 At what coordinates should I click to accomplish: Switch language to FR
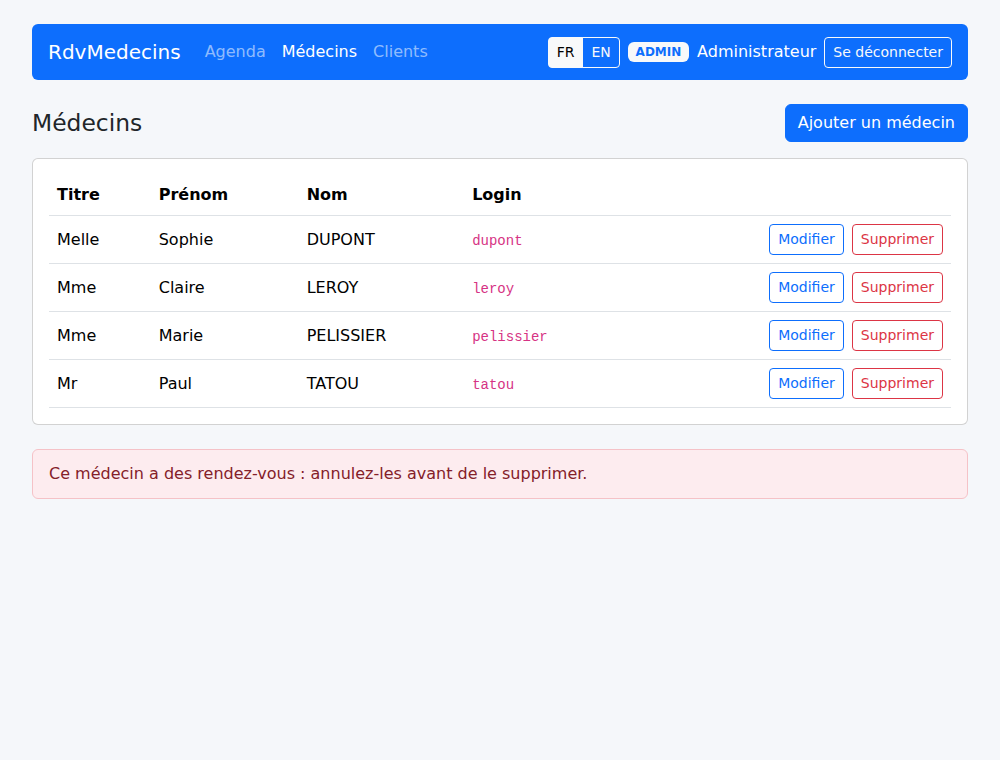pos(565,52)
